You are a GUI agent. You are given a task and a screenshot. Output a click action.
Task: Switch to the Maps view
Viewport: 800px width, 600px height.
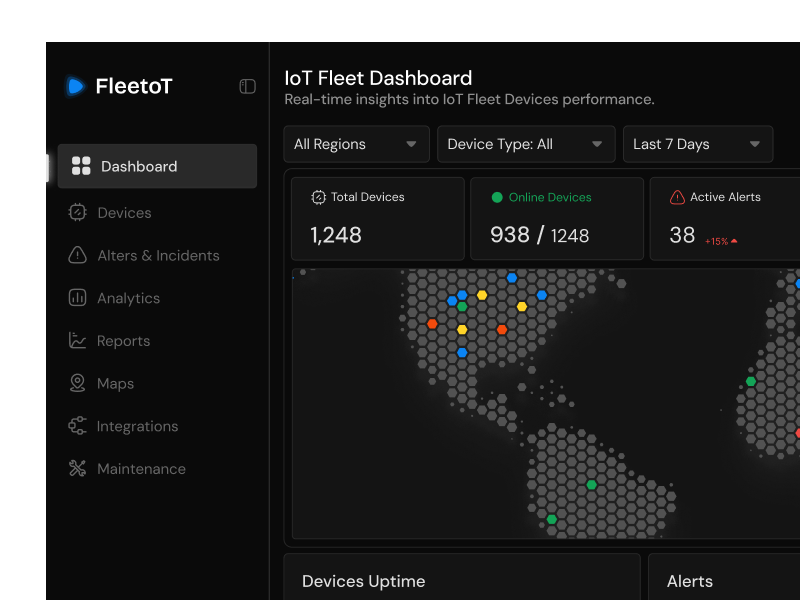click(115, 384)
